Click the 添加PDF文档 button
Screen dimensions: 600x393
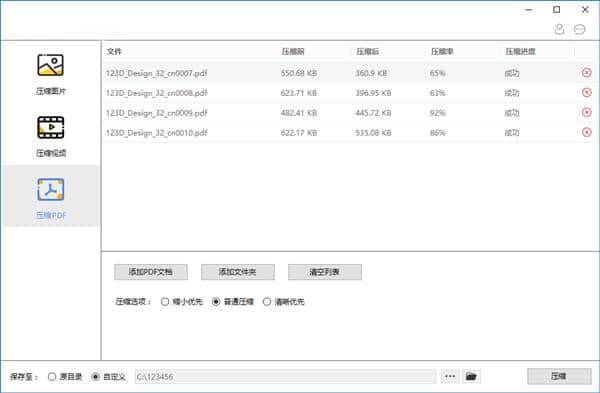[151, 272]
